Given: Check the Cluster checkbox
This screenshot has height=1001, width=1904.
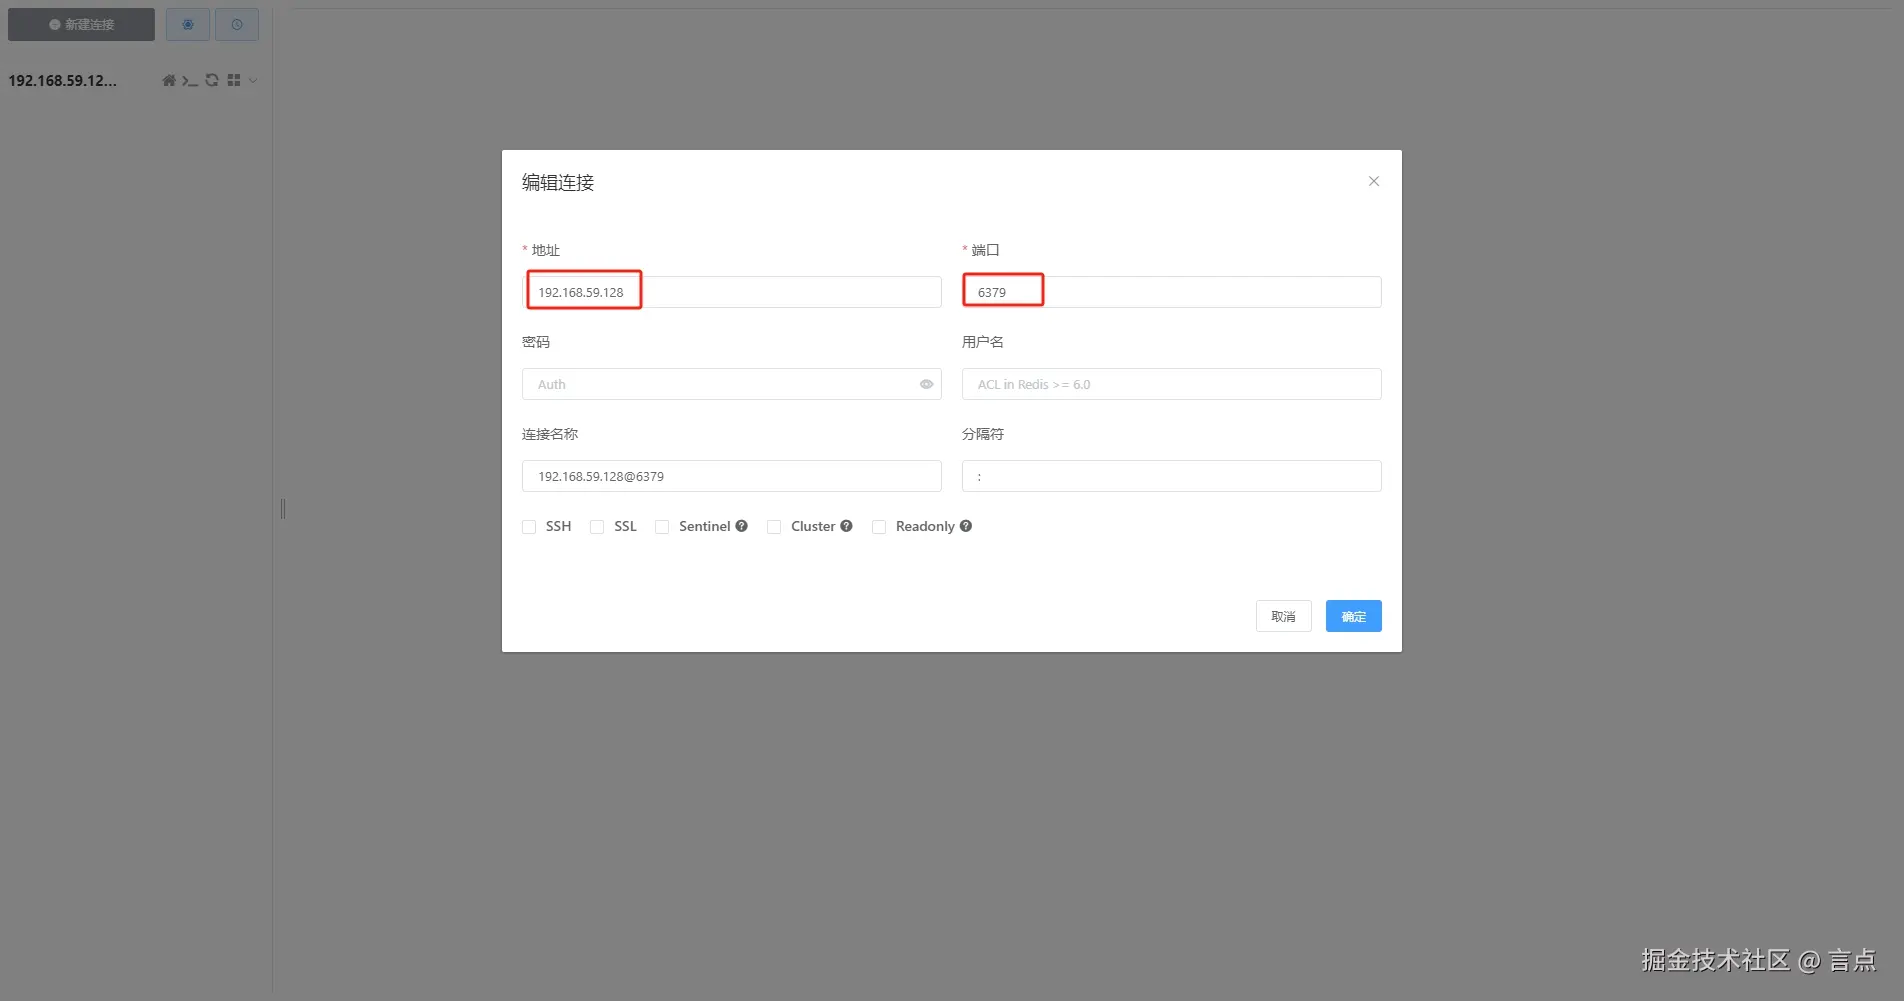Looking at the screenshot, I should click(774, 527).
